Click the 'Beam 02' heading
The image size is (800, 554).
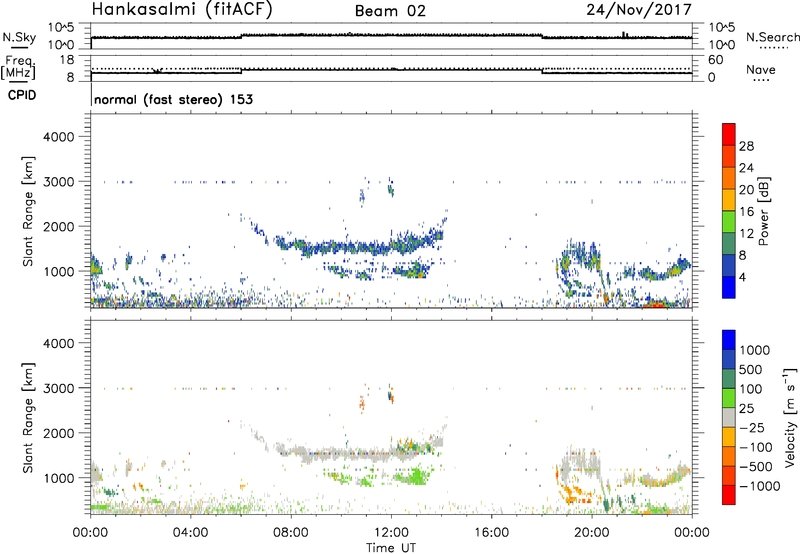[390, 11]
